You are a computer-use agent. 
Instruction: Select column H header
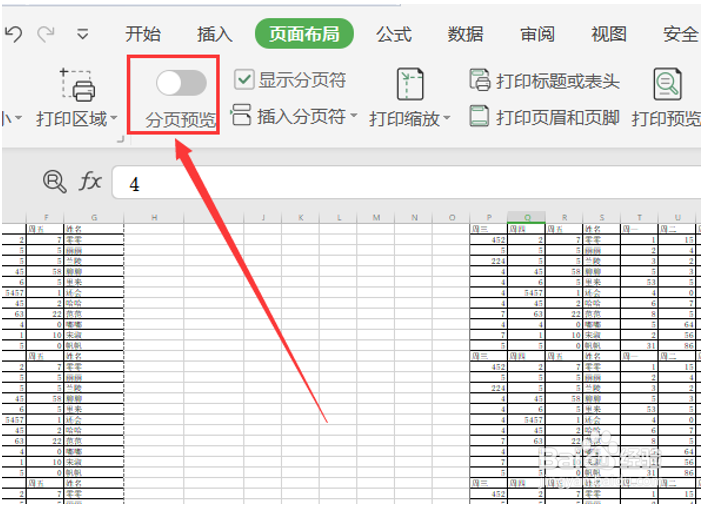pos(154,218)
